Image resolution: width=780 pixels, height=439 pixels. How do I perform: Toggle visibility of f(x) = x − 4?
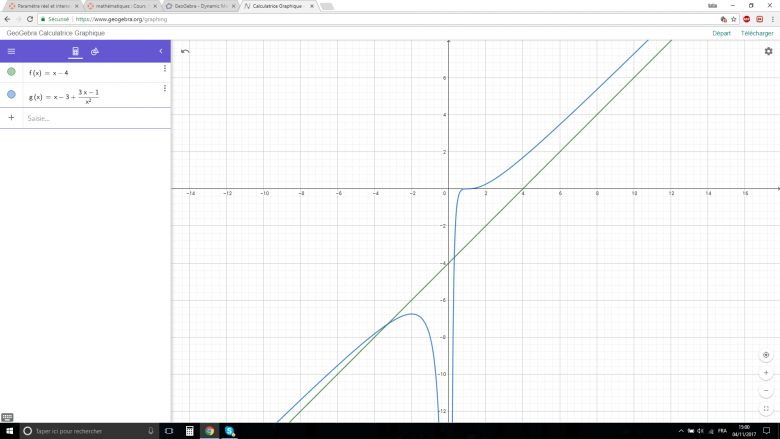coord(11,72)
